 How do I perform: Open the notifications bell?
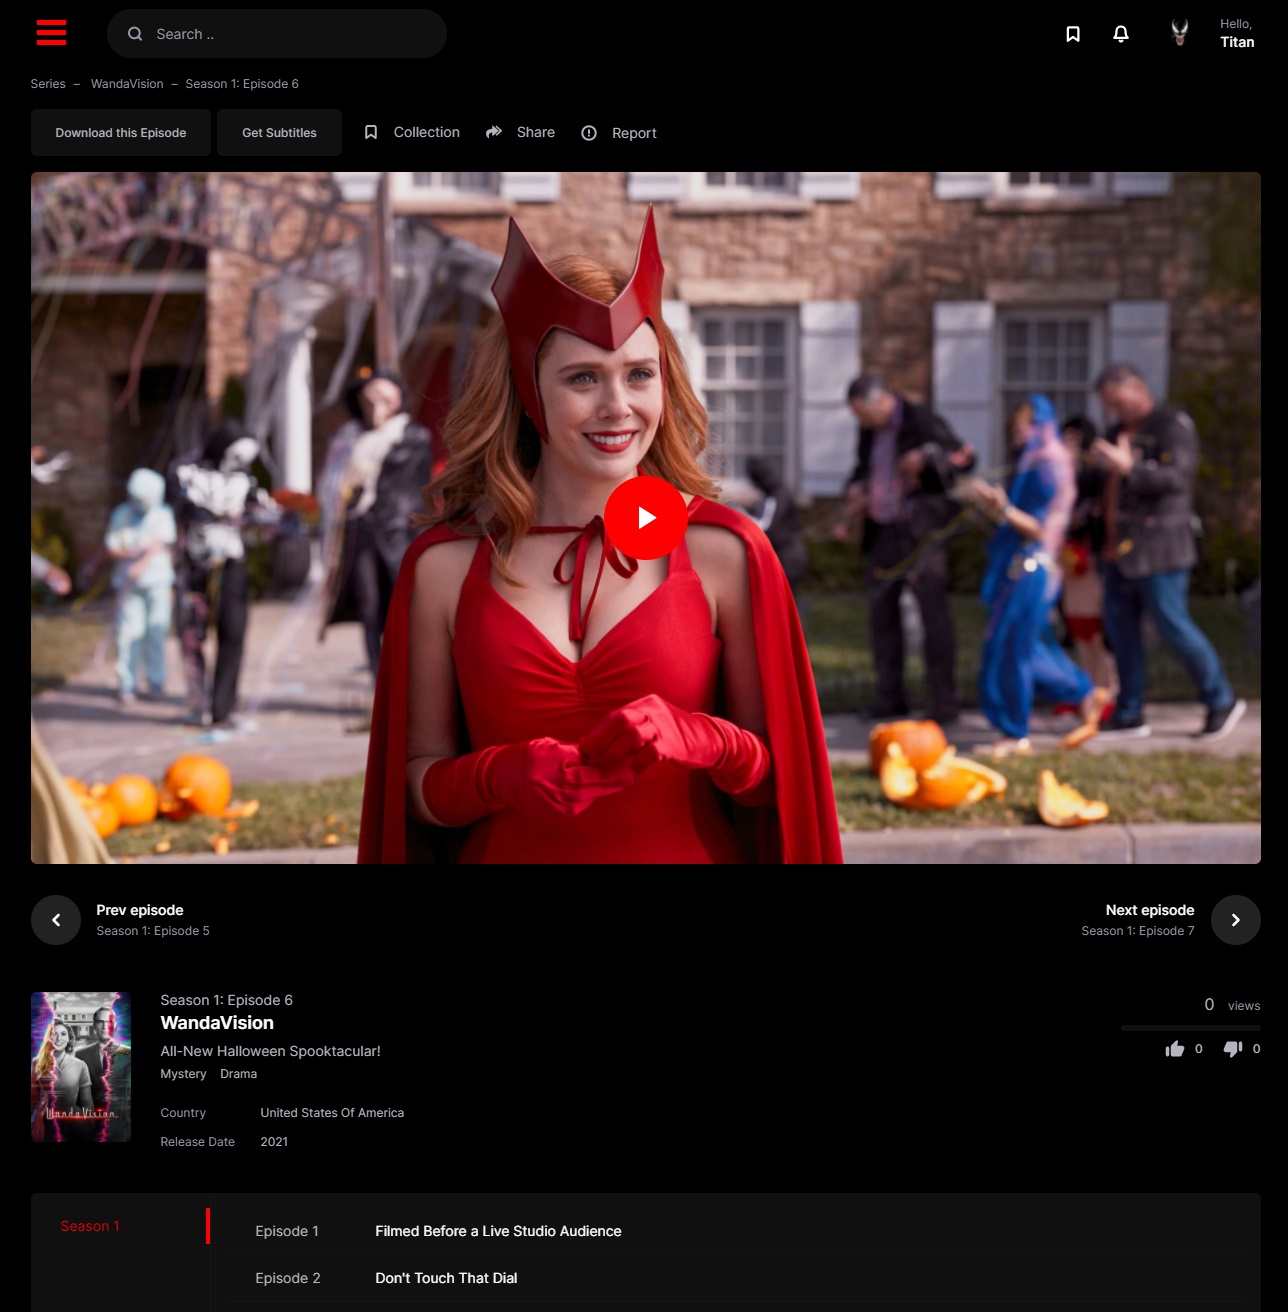[x=1121, y=34]
